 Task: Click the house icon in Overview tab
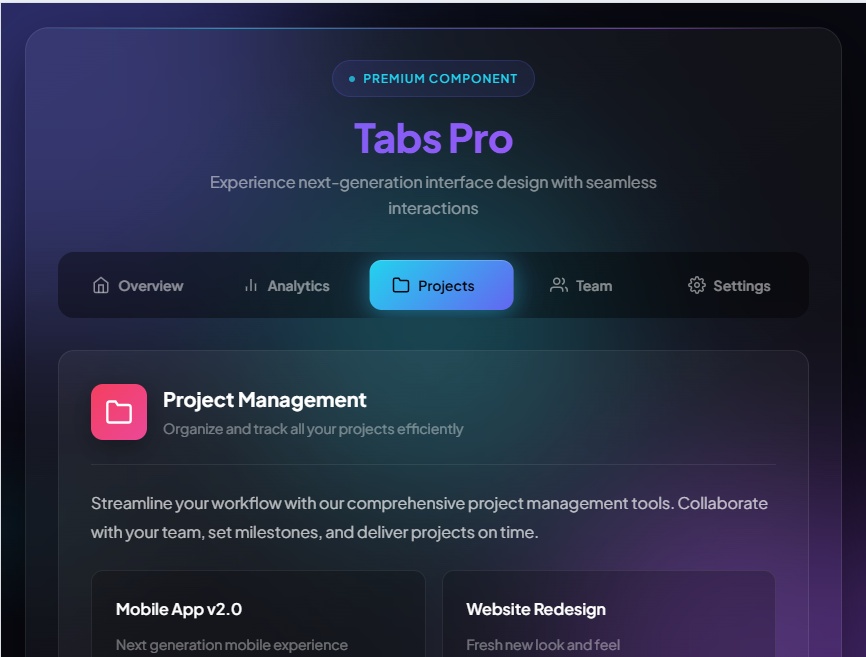click(101, 285)
